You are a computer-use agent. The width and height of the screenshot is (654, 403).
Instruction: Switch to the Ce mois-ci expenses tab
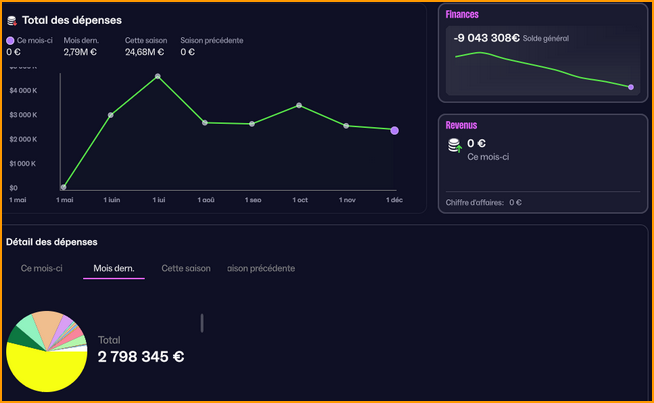[42, 268]
